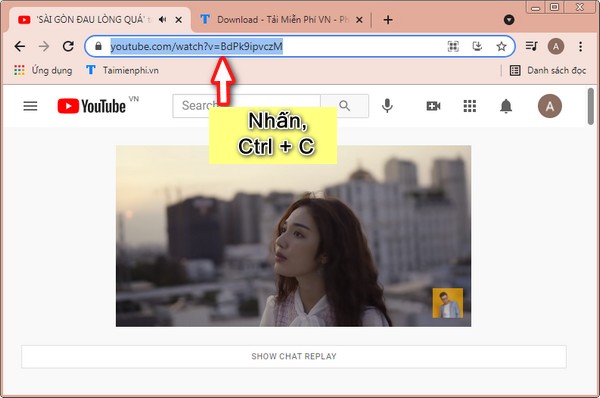The image size is (600, 398).
Task: Open the media control icon in toolbar
Action: pos(531,46)
